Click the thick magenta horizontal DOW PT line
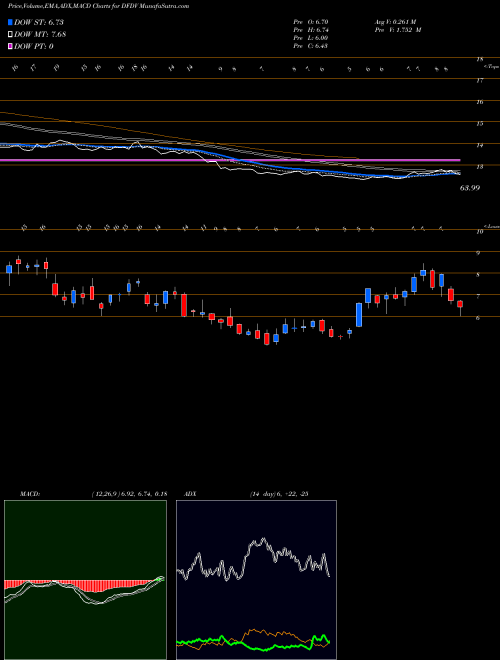The width and height of the screenshot is (500, 660). point(230,160)
